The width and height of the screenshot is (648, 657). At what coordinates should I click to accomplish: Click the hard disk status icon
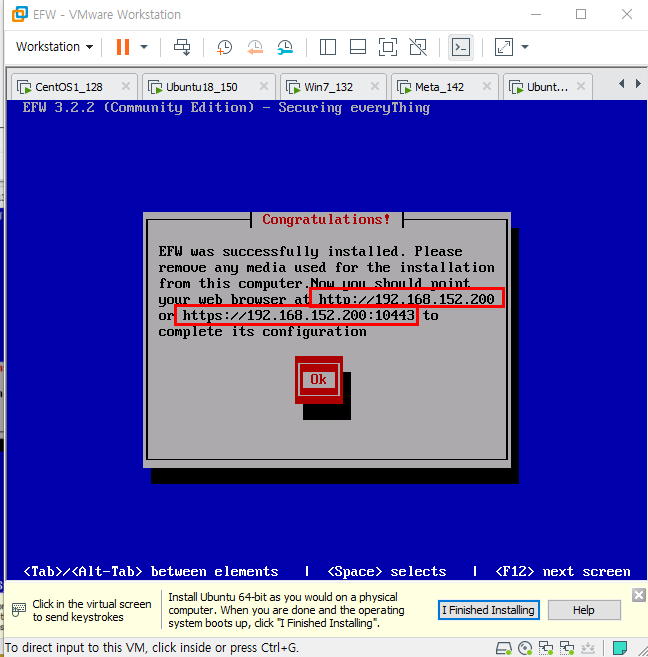tap(504, 648)
